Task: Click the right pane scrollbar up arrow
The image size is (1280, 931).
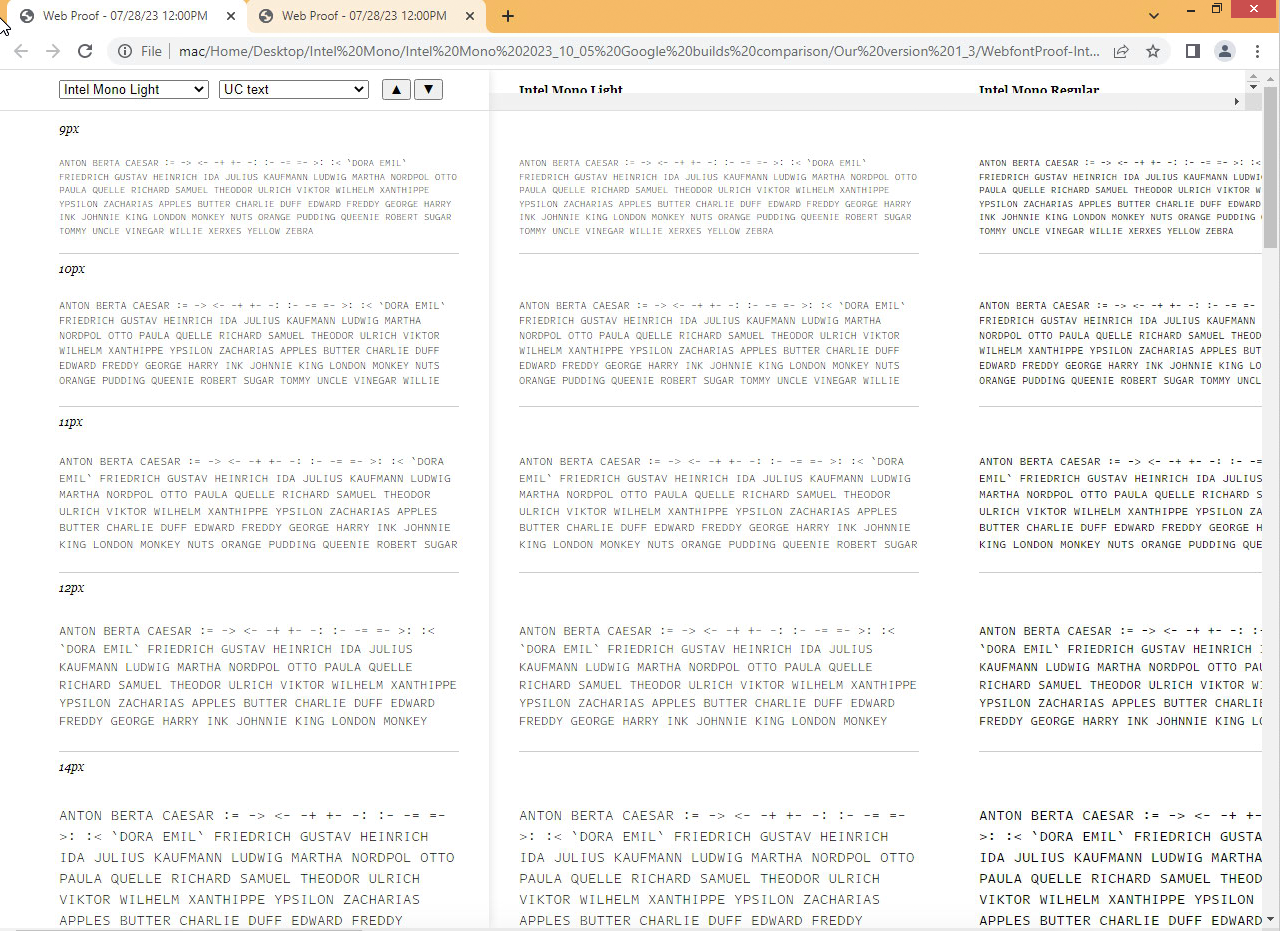Action: coord(1253,76)
